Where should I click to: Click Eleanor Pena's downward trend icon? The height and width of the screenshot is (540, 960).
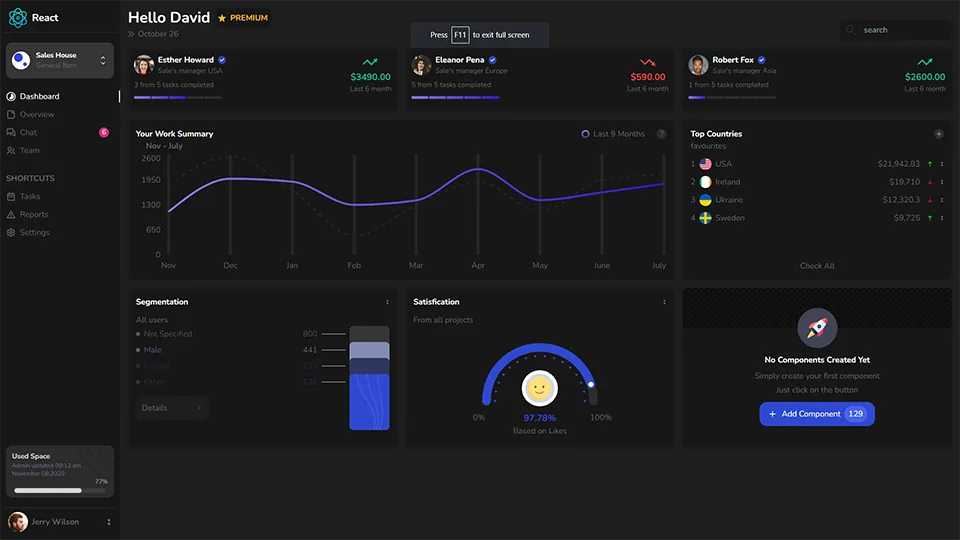tap(648, 62)
